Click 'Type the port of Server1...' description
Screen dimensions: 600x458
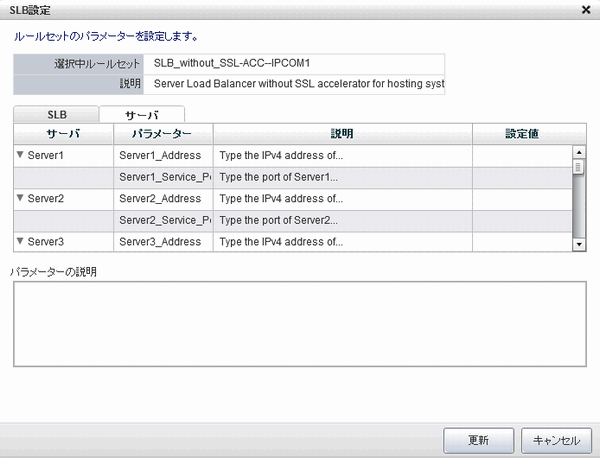278,177
